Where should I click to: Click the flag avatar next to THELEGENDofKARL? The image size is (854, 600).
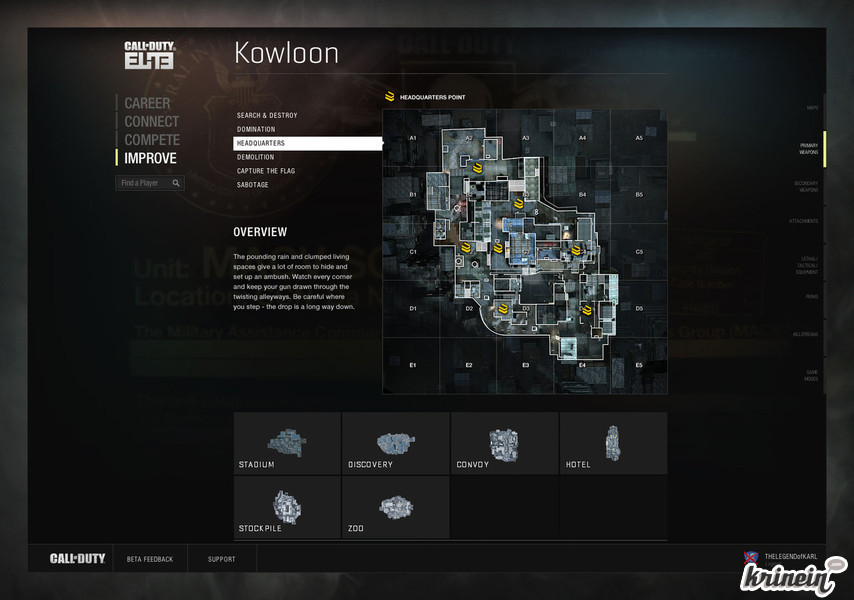(x=750, y=556)
